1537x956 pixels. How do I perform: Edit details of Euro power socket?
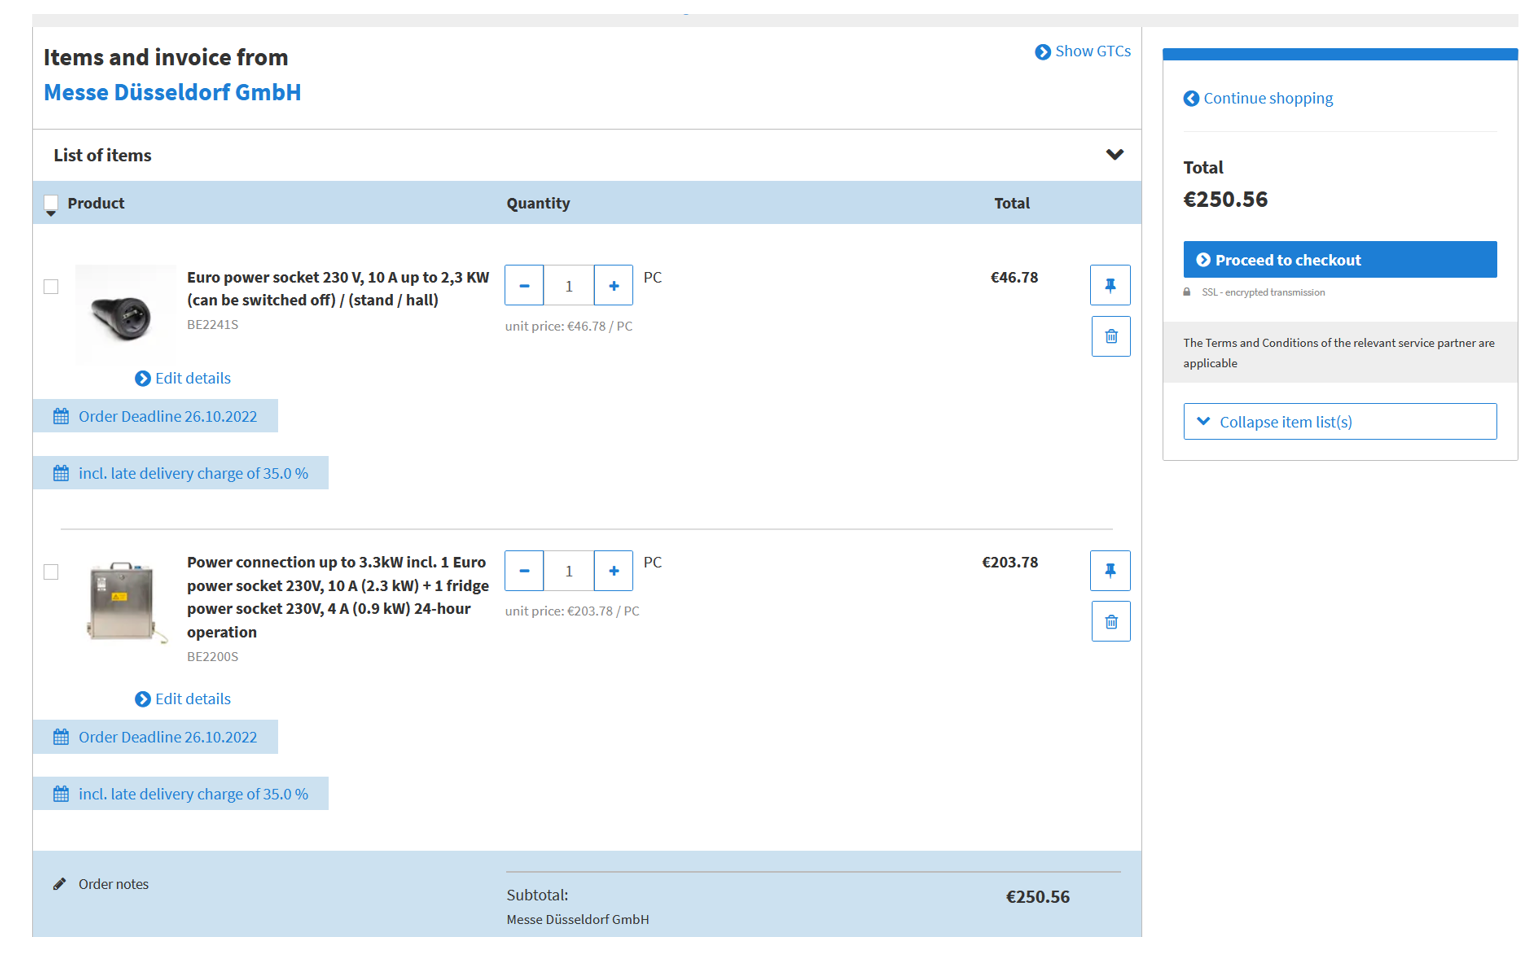[183, 378]
